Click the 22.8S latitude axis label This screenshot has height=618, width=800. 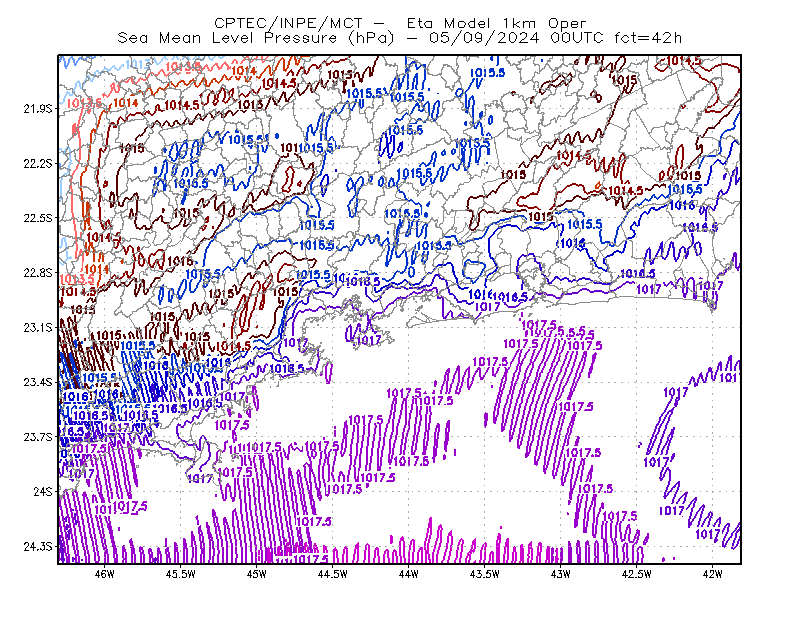[38, 273]
